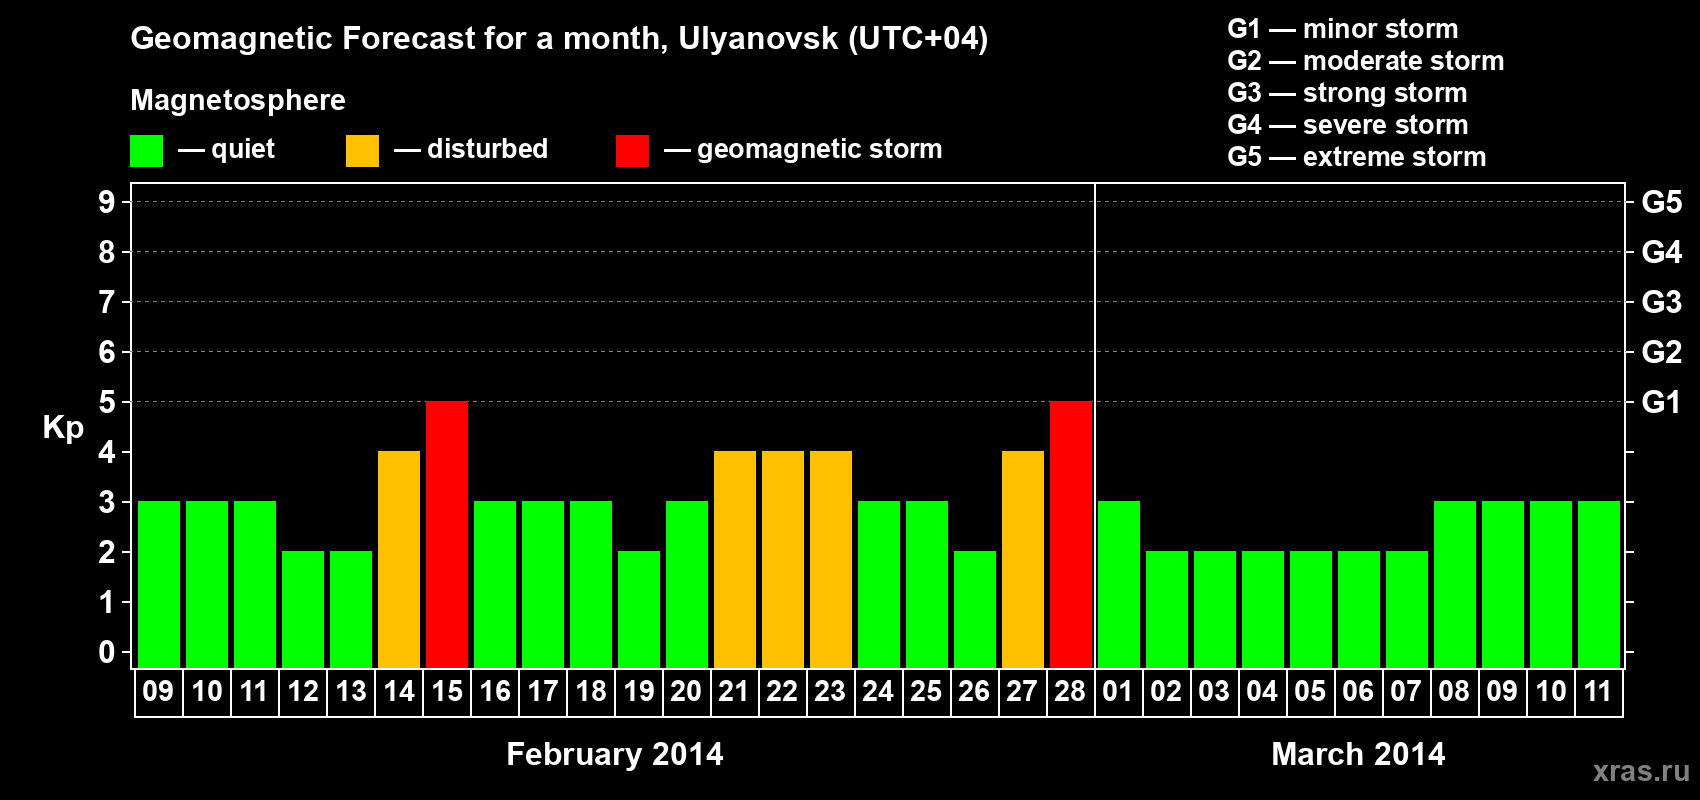Select the green bar above February 19
1700x800 pixels.
(x=639, y=609)
